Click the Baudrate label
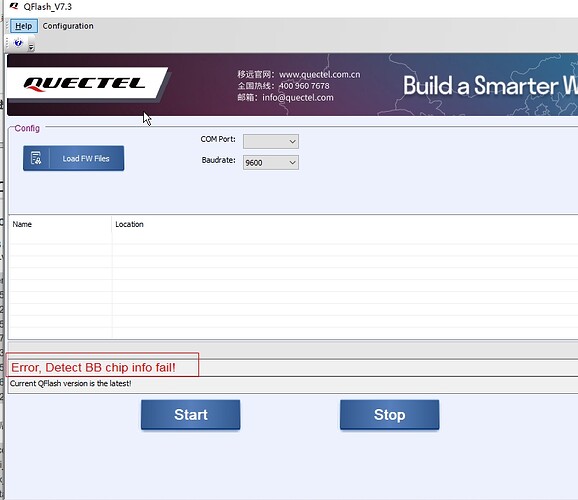This screenshot has width=578, height=500. pyautogui.click(x=219, y=160)
